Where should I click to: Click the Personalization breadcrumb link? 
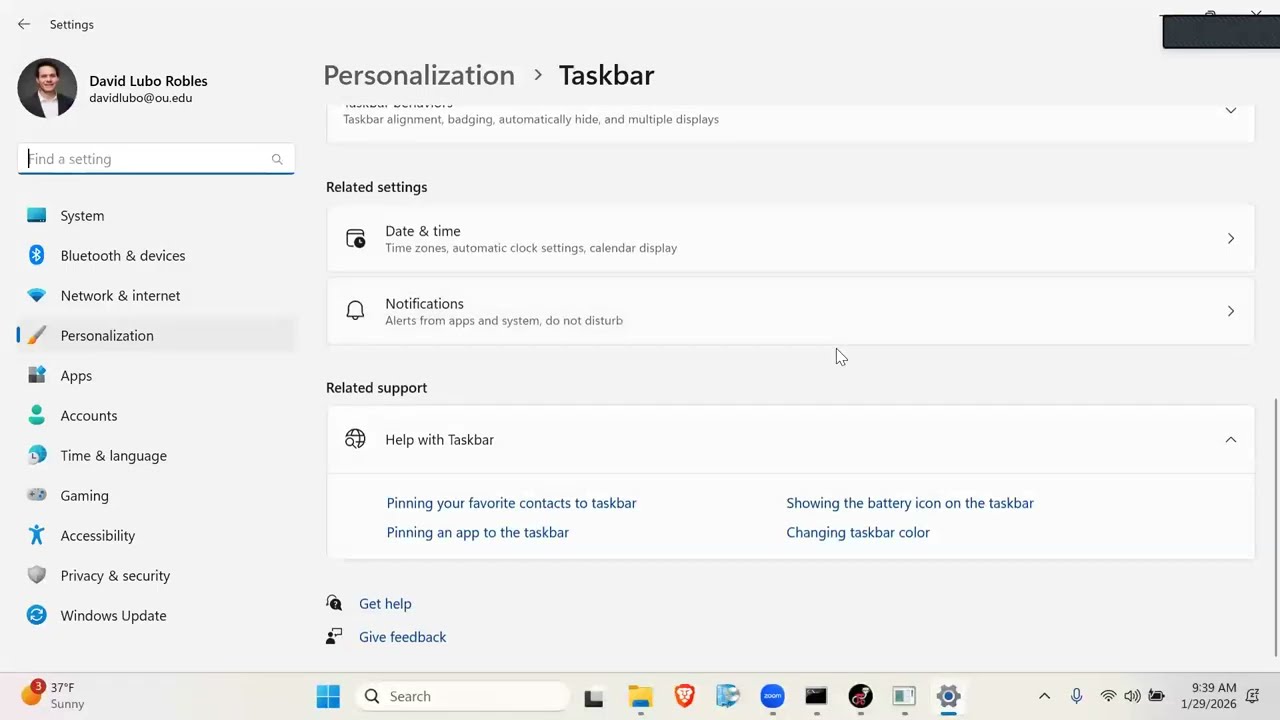tap(419, 75)
